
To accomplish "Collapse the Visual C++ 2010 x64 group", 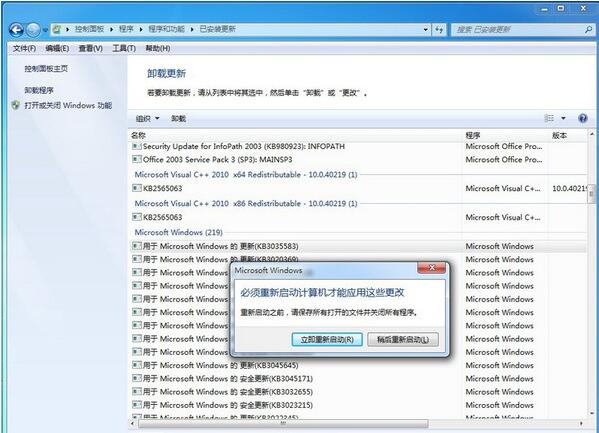I will pos(246,175).
